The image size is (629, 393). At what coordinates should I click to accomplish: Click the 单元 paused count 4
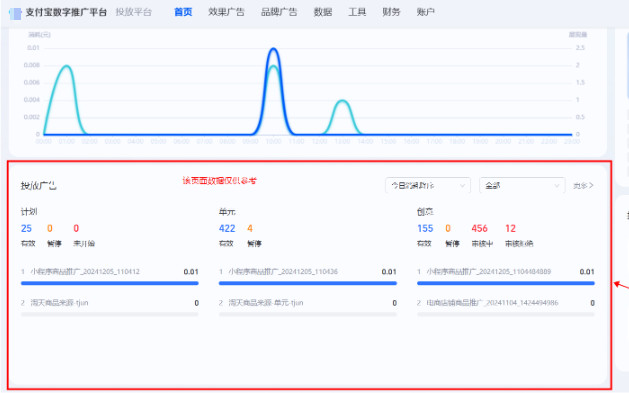(x=250, y=228)
